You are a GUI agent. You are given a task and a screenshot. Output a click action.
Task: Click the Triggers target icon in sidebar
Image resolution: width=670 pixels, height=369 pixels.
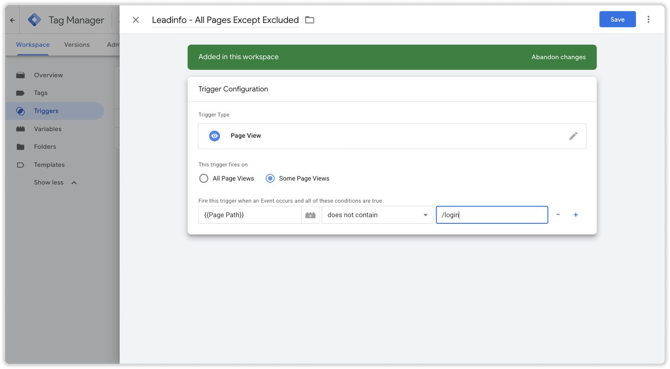coord(21,111)
